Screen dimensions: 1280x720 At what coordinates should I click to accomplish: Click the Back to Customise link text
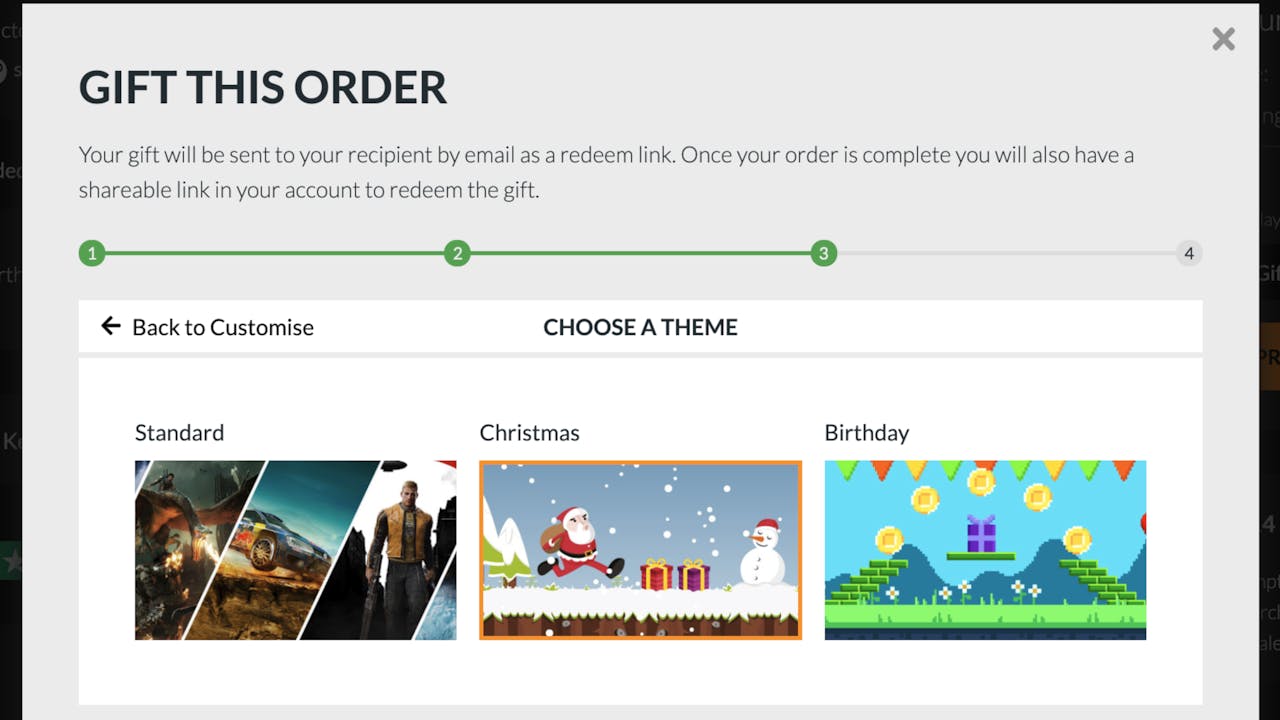pyautogui.click(x=223, y=327)
